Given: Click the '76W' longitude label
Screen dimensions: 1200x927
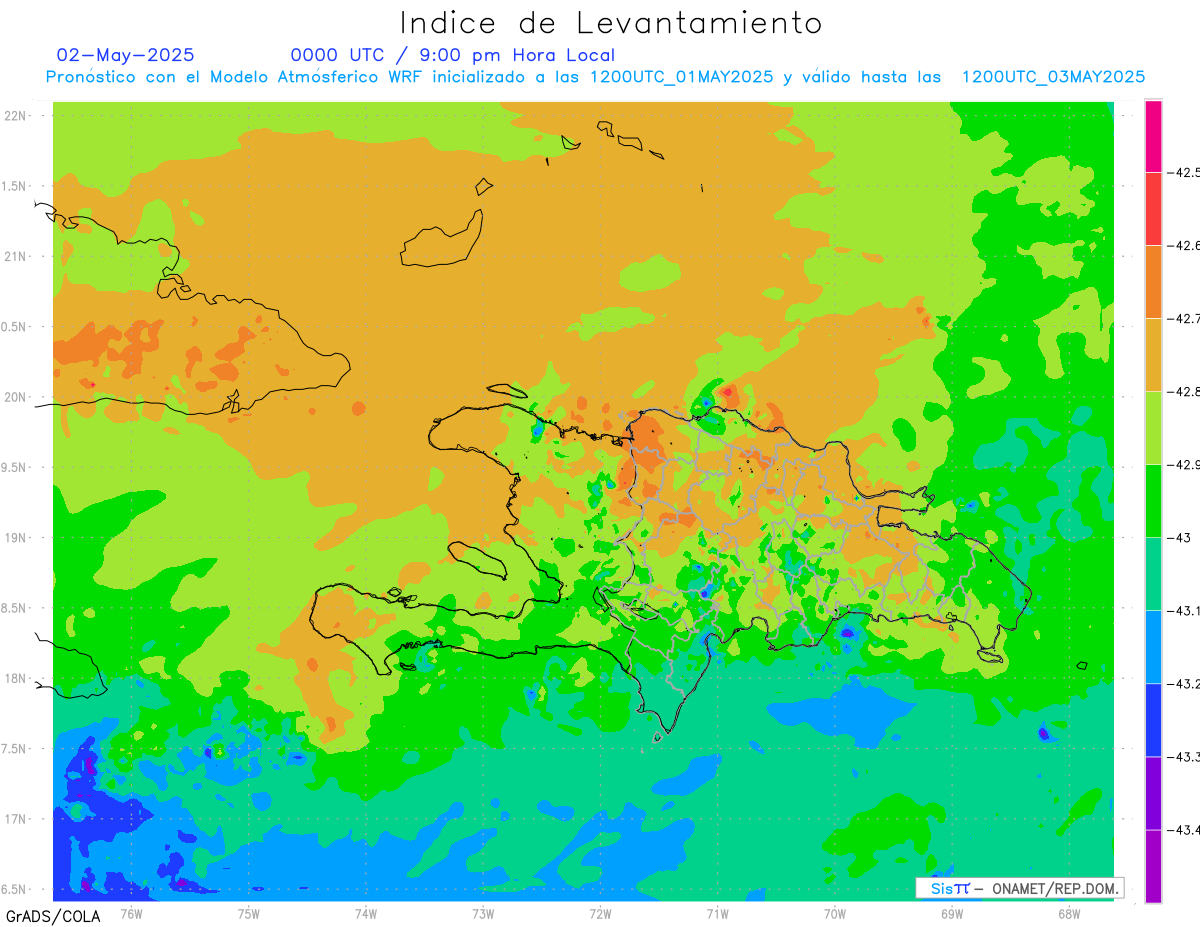Looking at the screenshot, I should (131, 913).
